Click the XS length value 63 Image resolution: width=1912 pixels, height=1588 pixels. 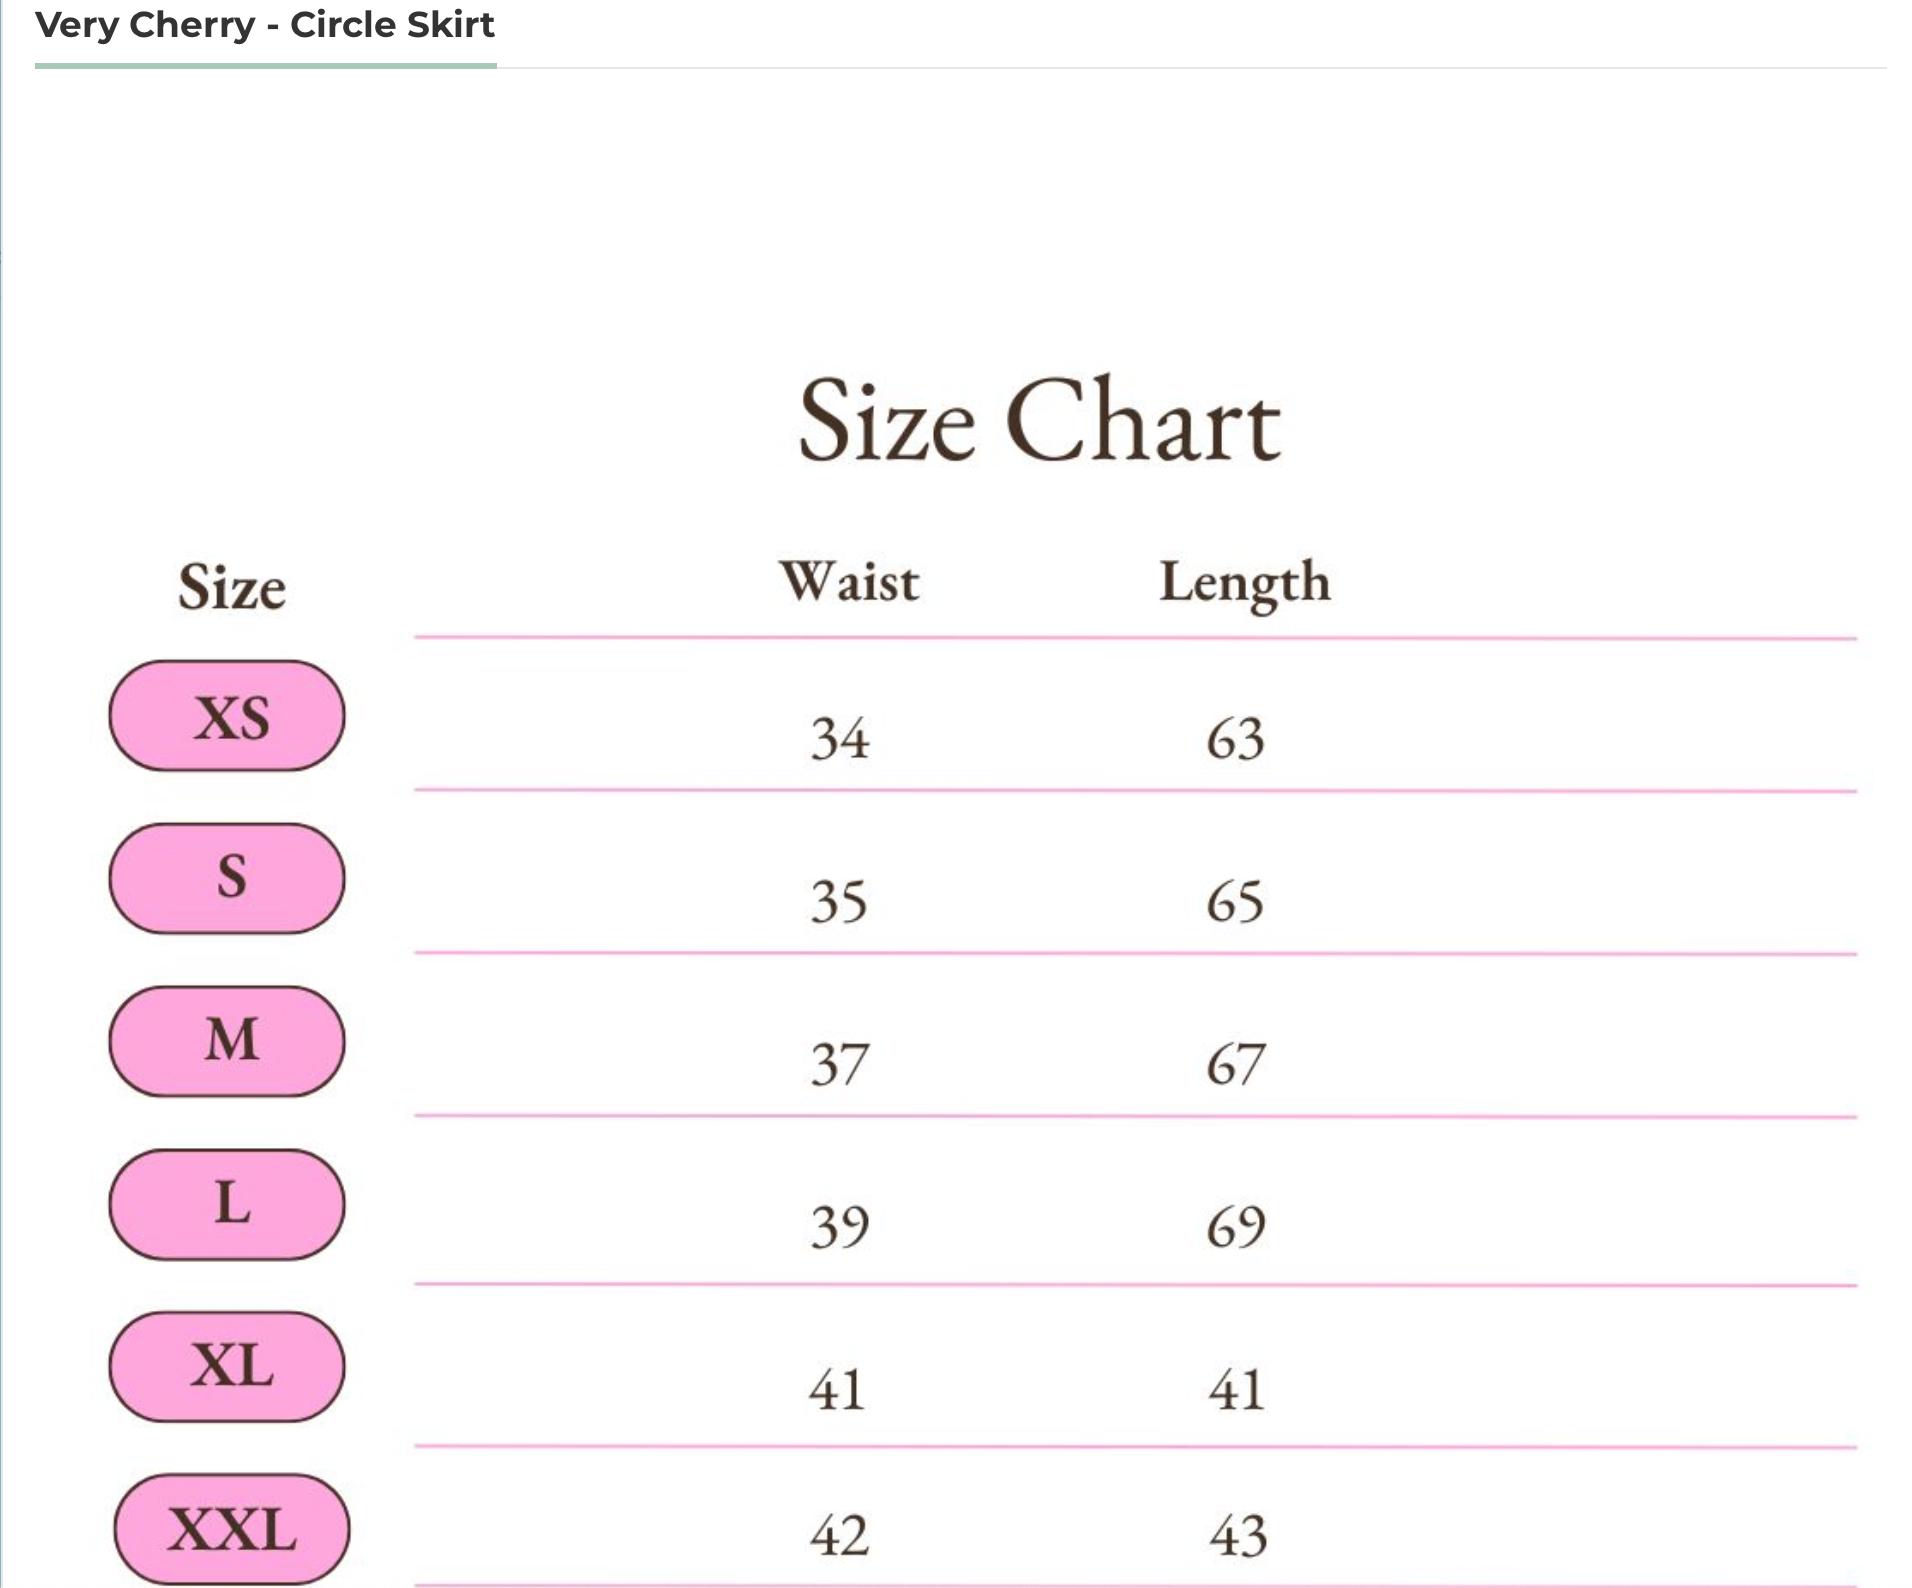point(1236,739)
